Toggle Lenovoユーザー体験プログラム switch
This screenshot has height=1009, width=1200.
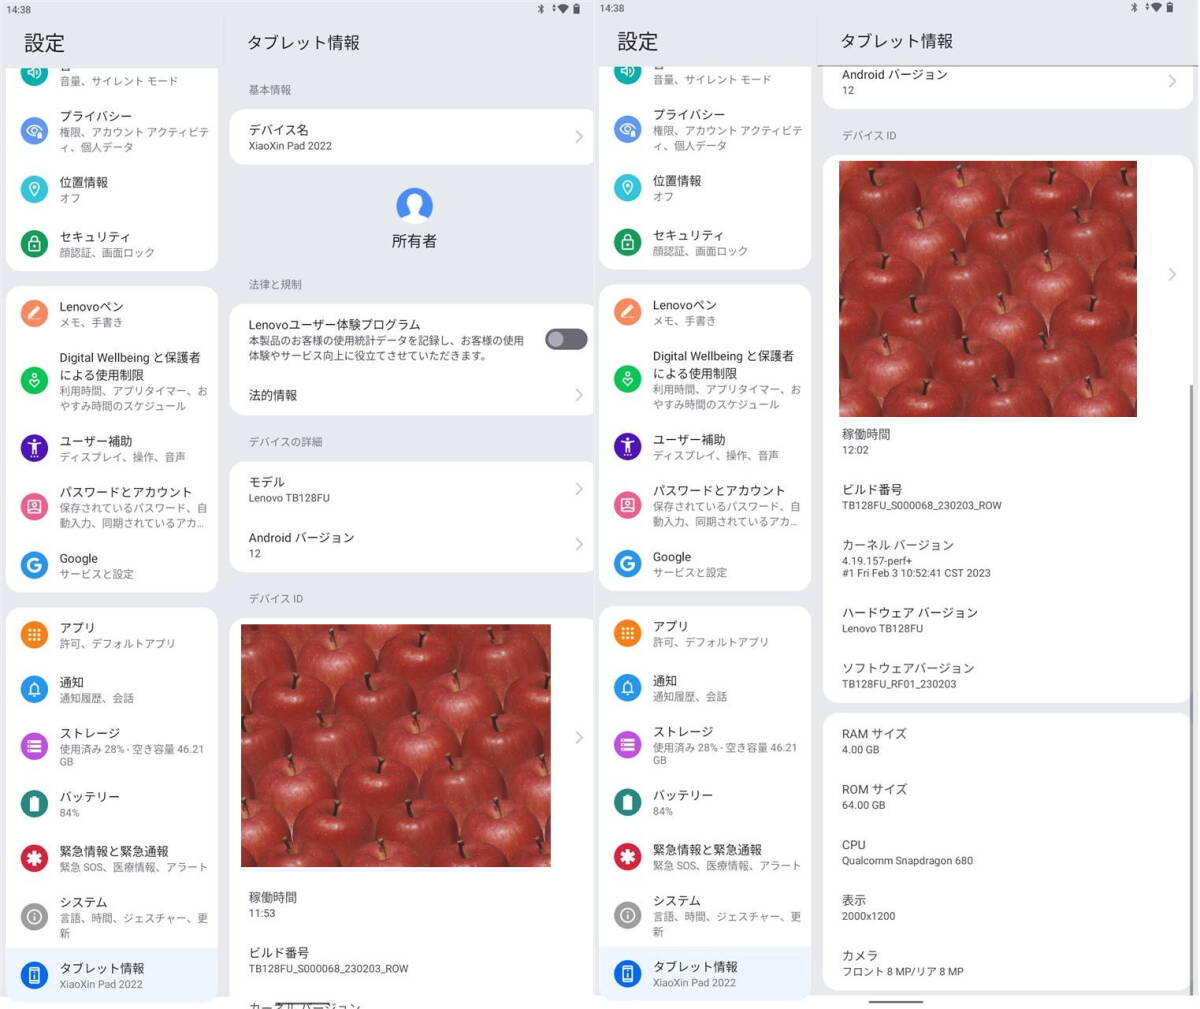coord(566,339)
